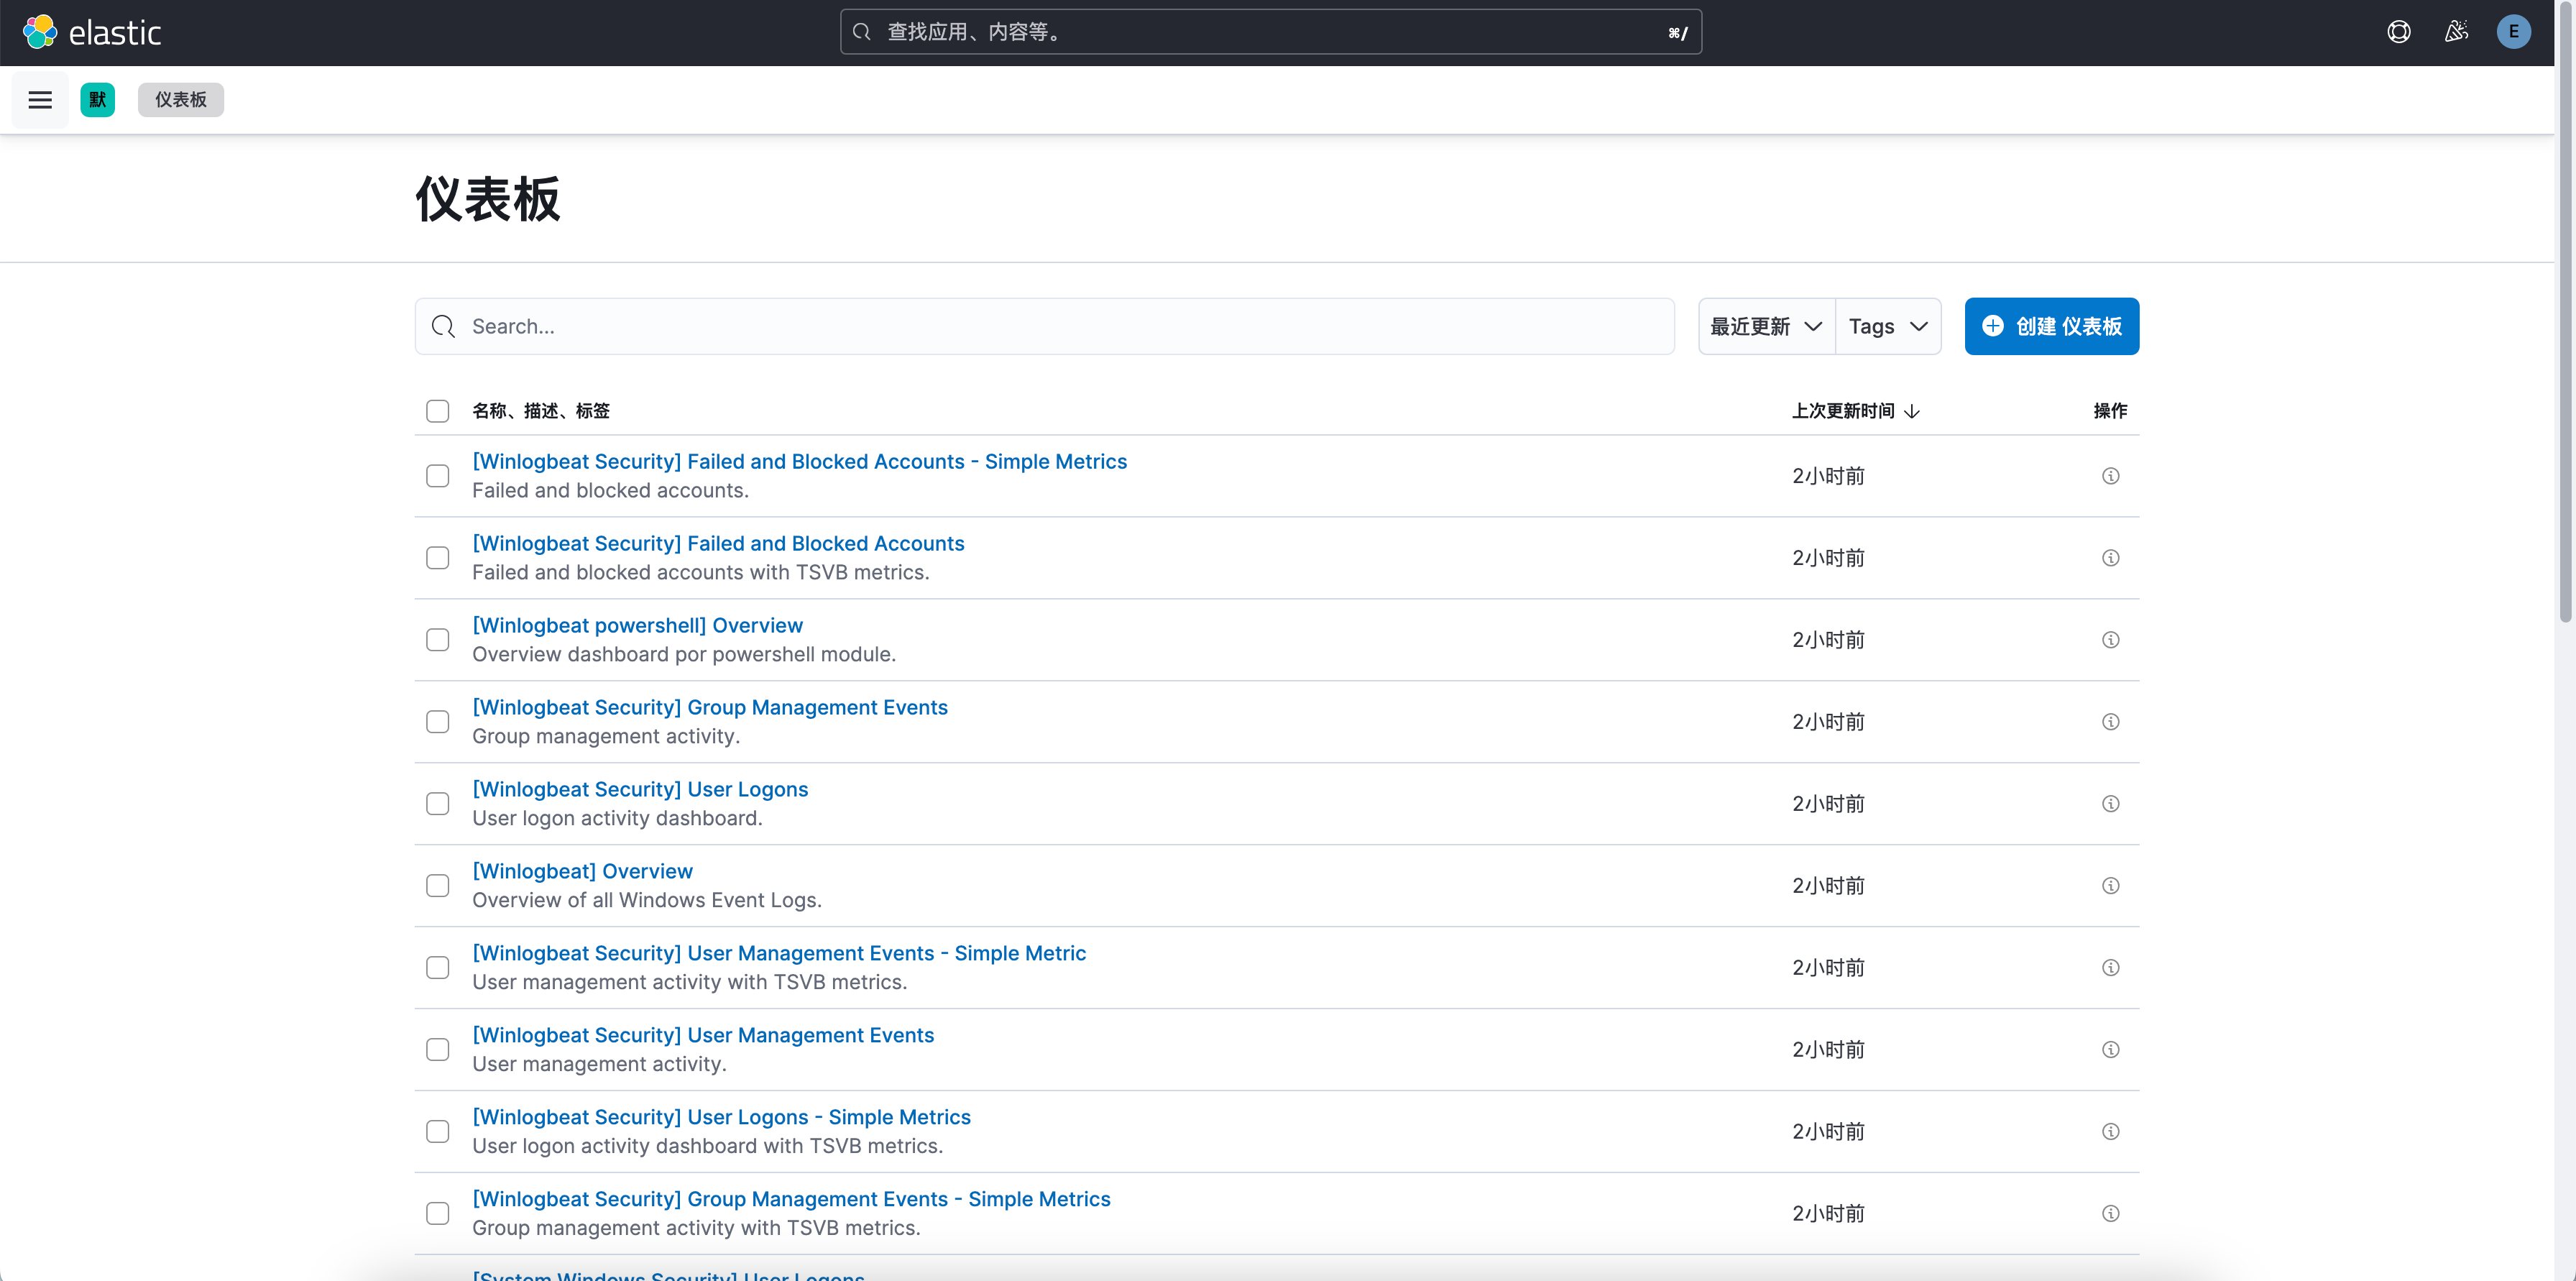
Task: Check the Winlogbeat powershell Overview row
Action: point(437,640)
